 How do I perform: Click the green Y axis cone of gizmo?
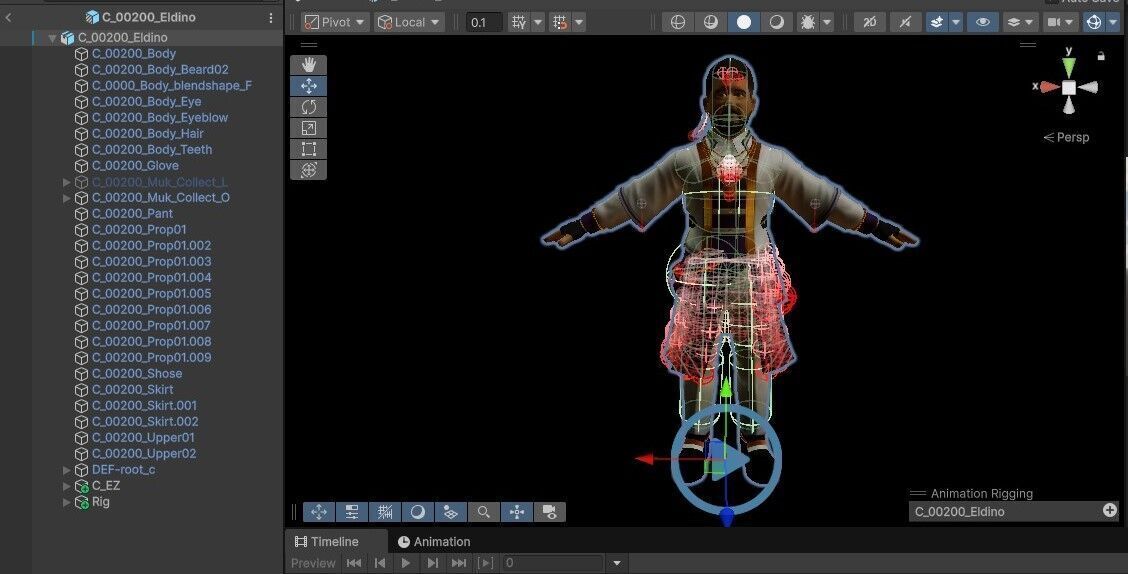click(x=1069, y=68)
